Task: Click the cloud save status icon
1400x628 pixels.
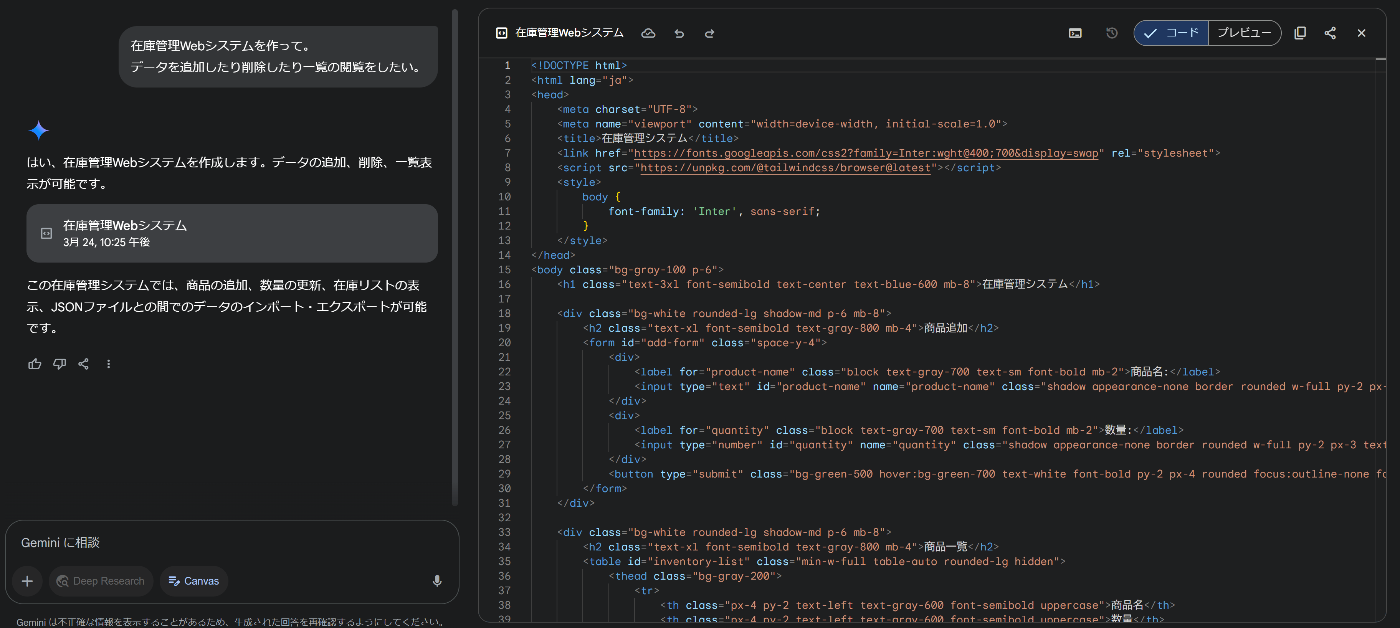Action: pyautogui.click(x=648, y=33)
